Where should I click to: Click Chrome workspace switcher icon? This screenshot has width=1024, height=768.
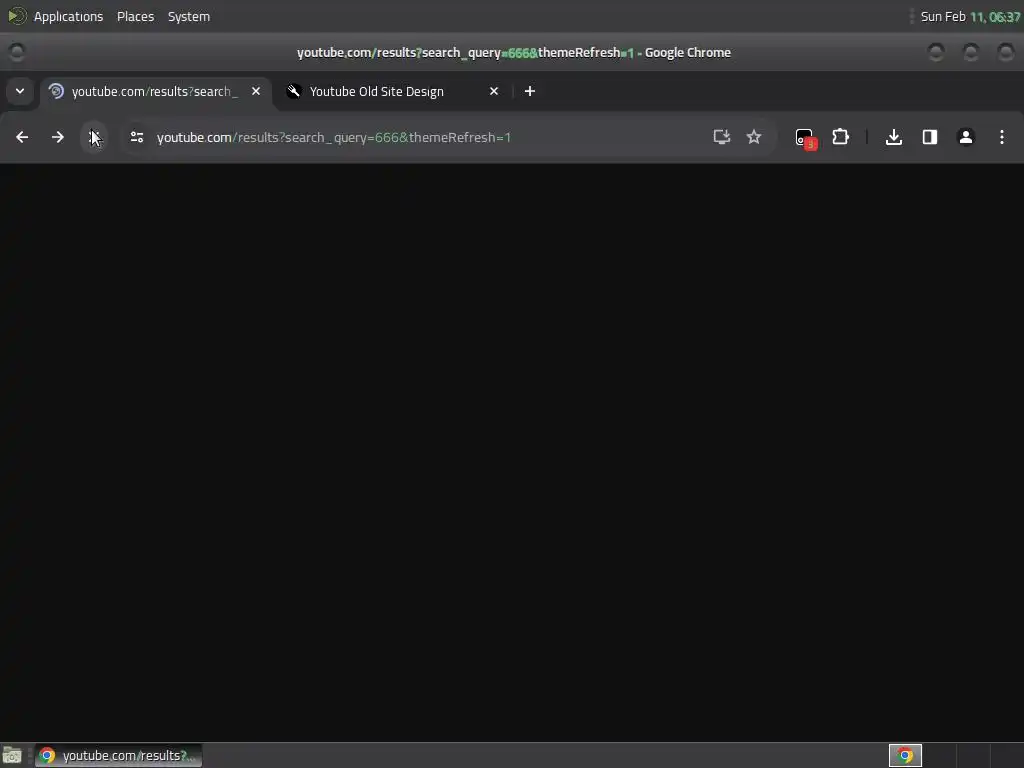905,756
